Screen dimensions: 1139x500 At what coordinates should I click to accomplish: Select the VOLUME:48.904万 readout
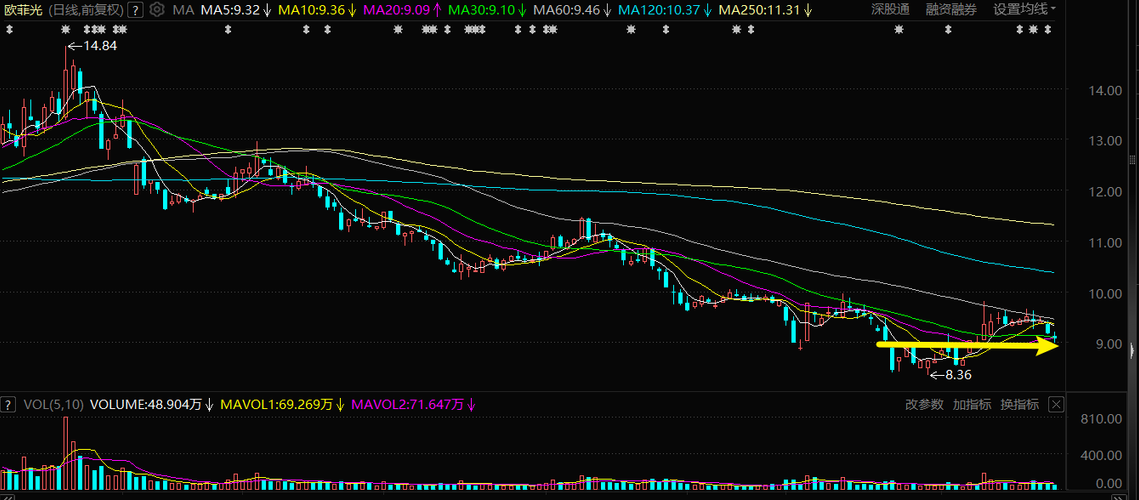point(152,405)
